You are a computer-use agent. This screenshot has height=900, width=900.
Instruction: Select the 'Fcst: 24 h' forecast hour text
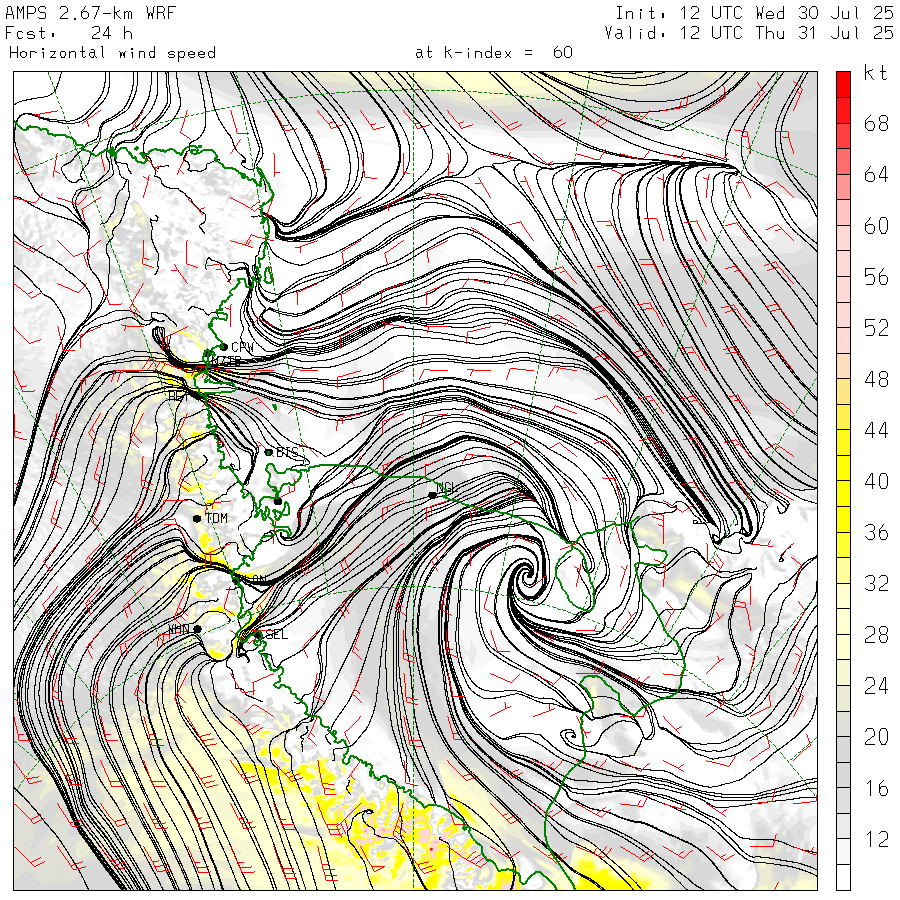click(69, 33)
